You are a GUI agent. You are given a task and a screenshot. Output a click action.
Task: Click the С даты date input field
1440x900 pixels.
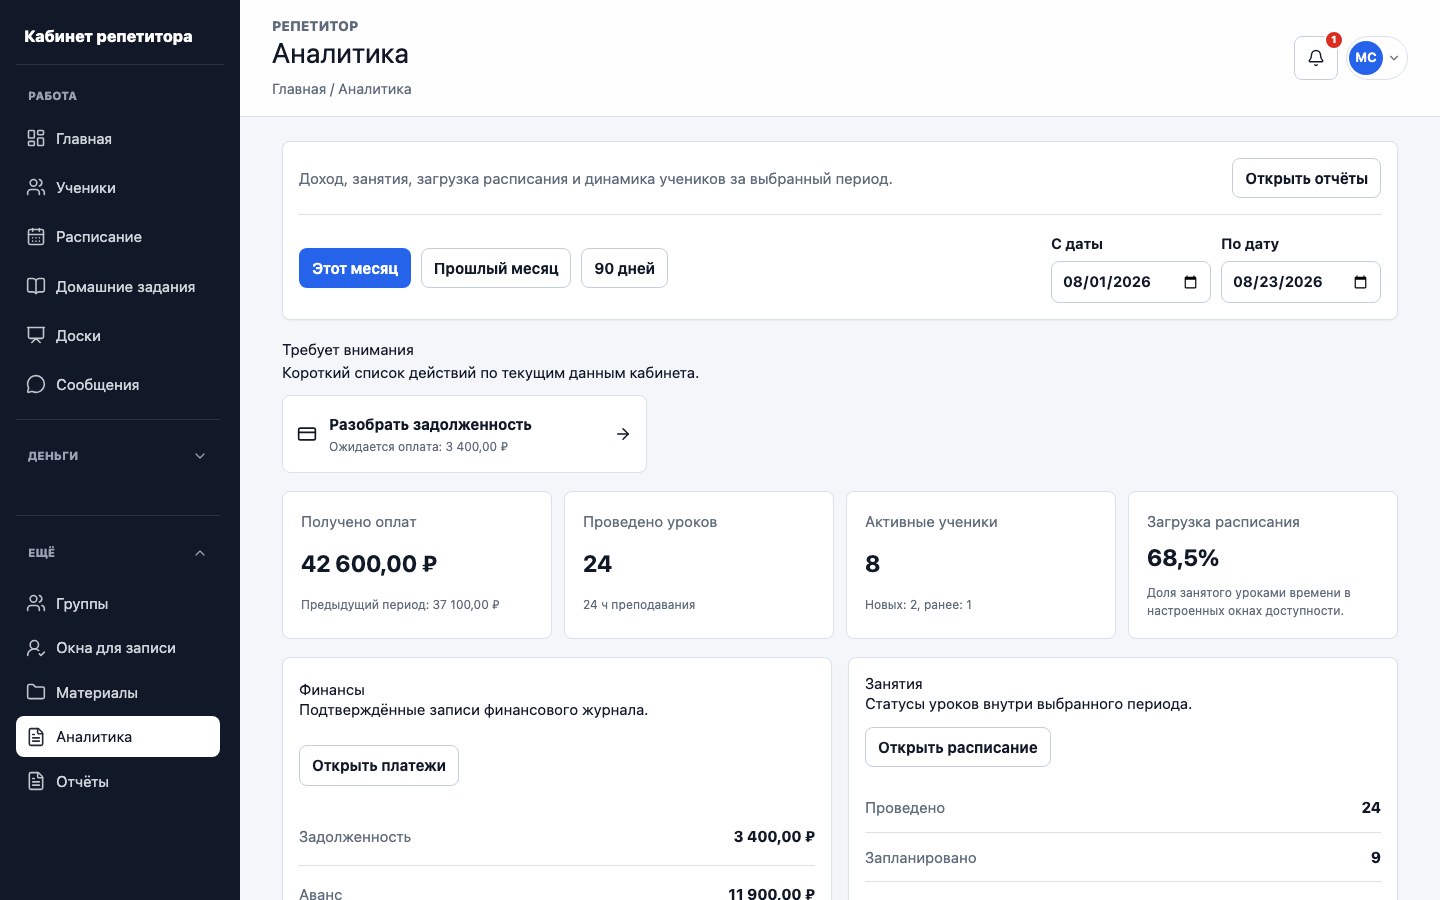(x=1131, y=282)
